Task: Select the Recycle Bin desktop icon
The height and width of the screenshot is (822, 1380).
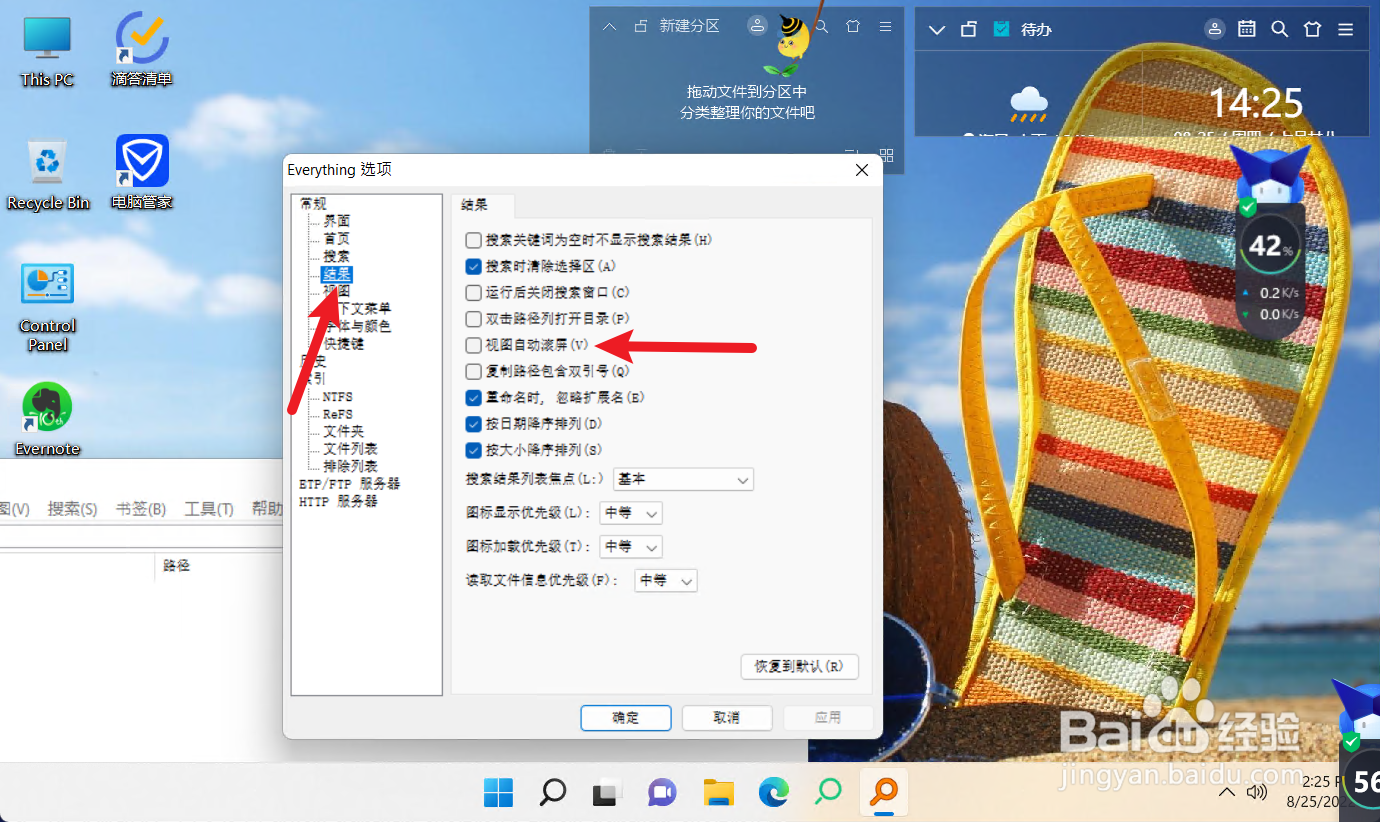Action: pos(47,174)
